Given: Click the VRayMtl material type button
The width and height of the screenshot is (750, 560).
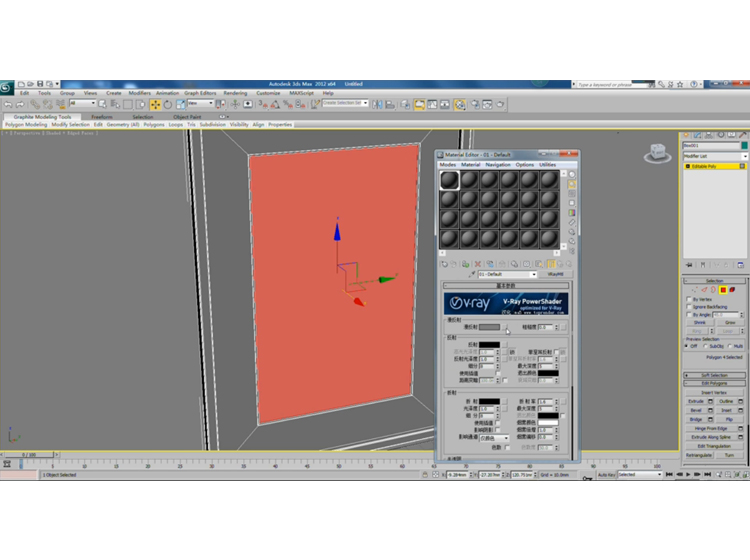Looking at the screenshot, I should [555, 274].
